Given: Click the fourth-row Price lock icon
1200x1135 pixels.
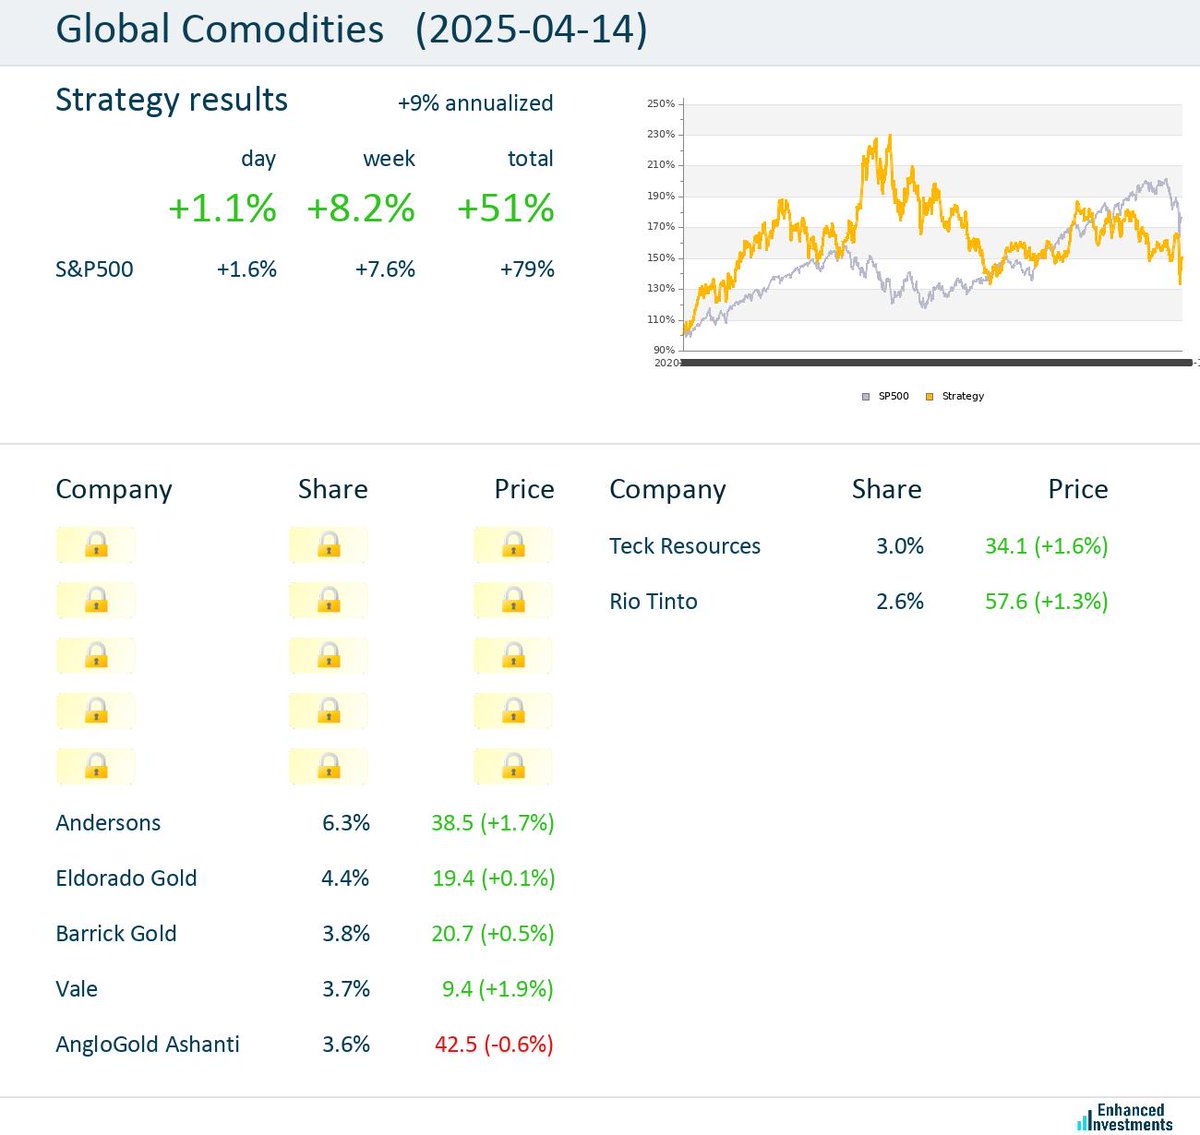Looking at the screenshot, I should pyautogui.click(x=514, y=711).
